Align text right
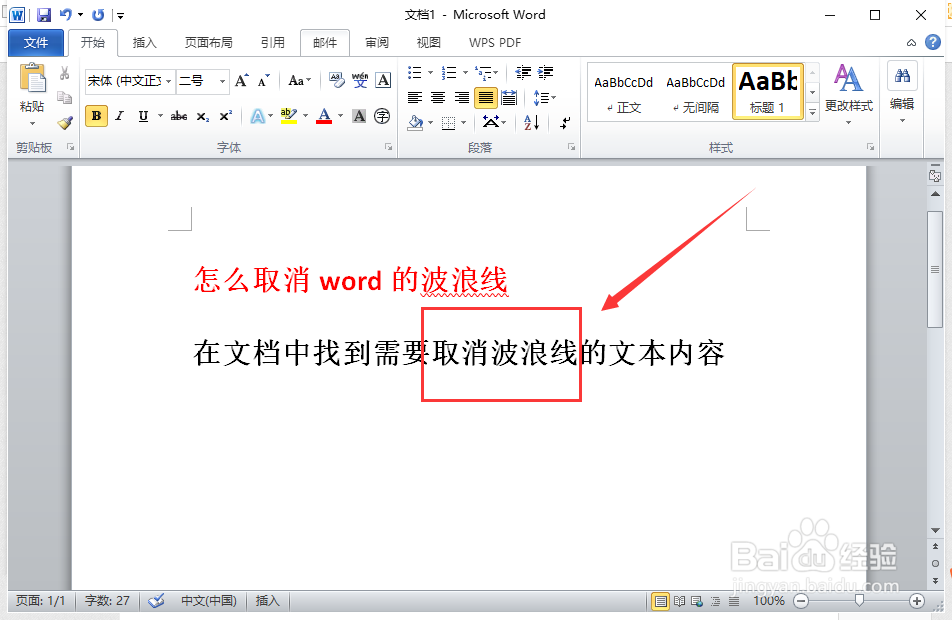This screenshot has height=620, width=952. 461,97
